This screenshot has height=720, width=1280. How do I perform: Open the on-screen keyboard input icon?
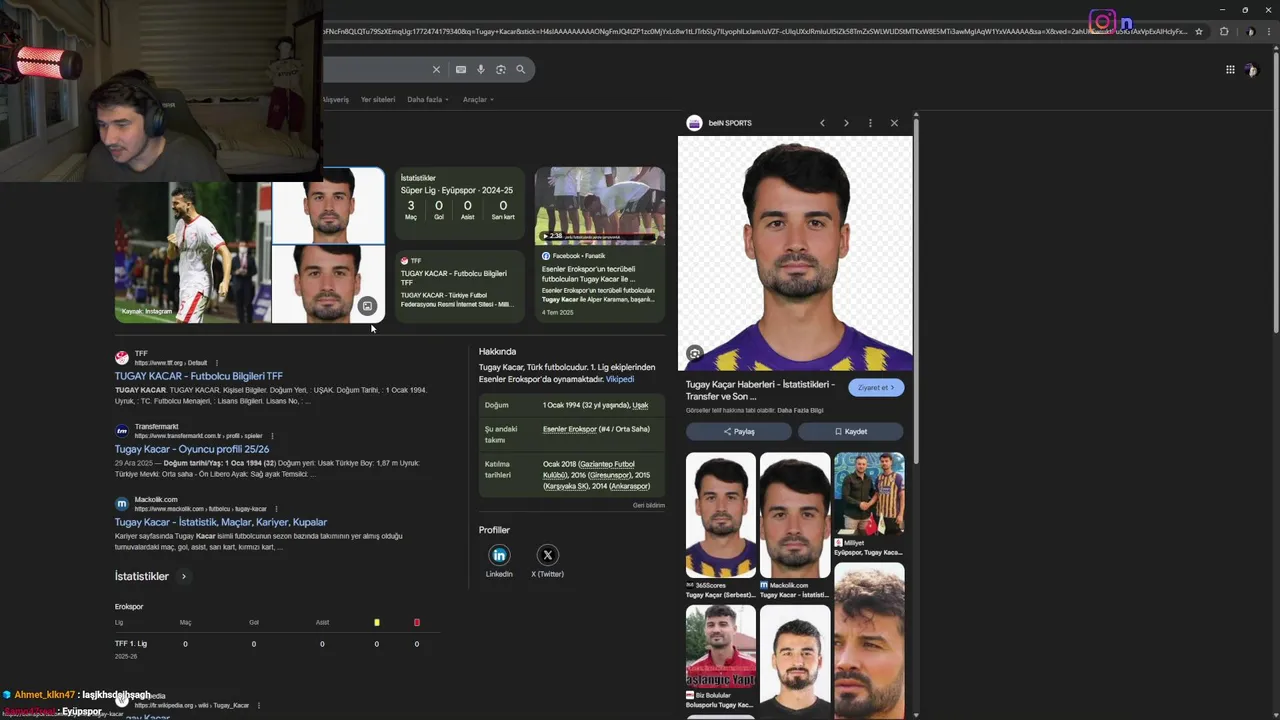461,69
